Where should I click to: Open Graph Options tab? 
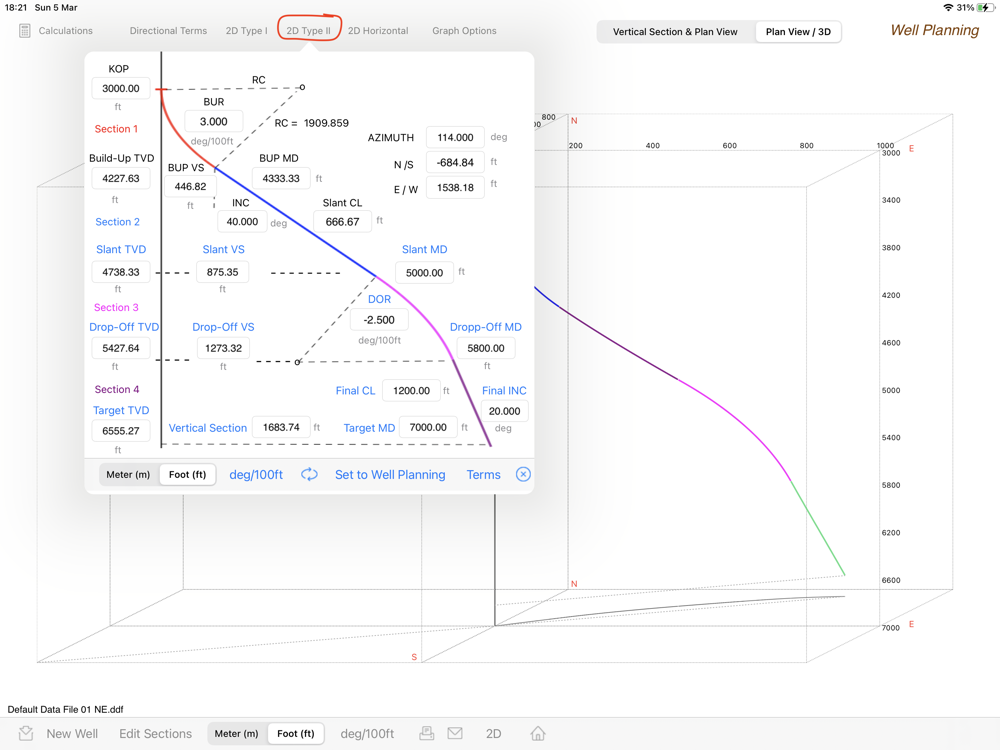[x=464, y=31]
